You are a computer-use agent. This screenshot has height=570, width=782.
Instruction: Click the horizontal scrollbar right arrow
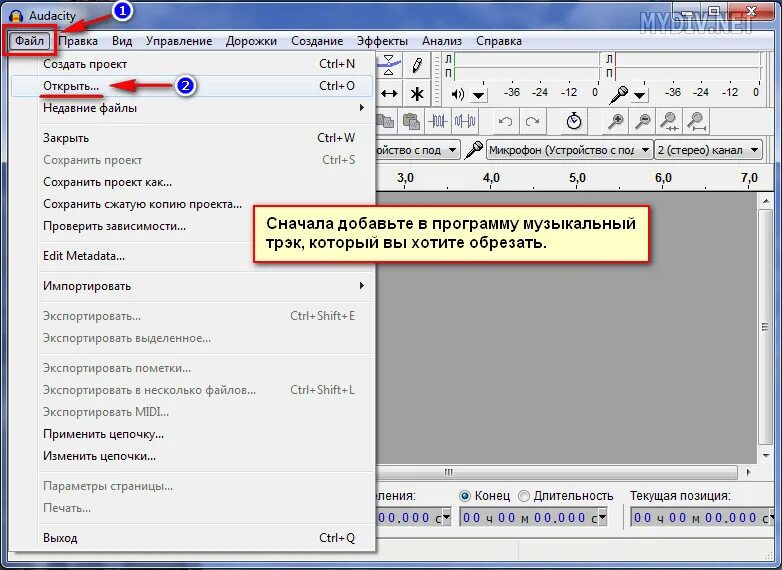coord(748,472)
